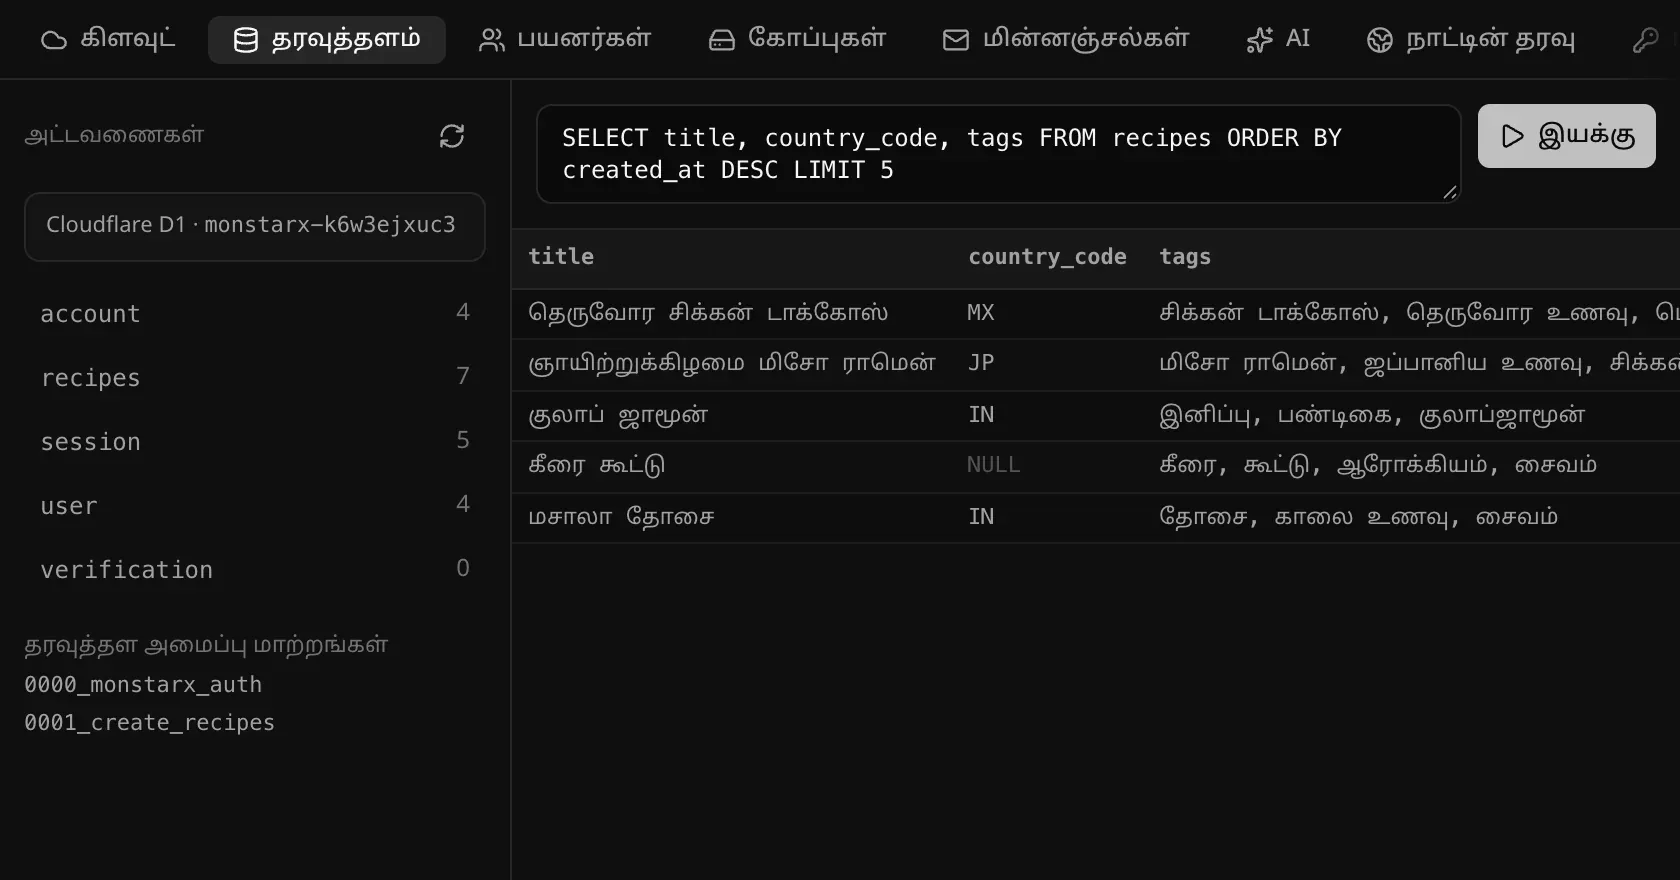This screenshot has width=1680, height=880.
Task: Run the query with இயக்கு button
Action: [1567, 136]
